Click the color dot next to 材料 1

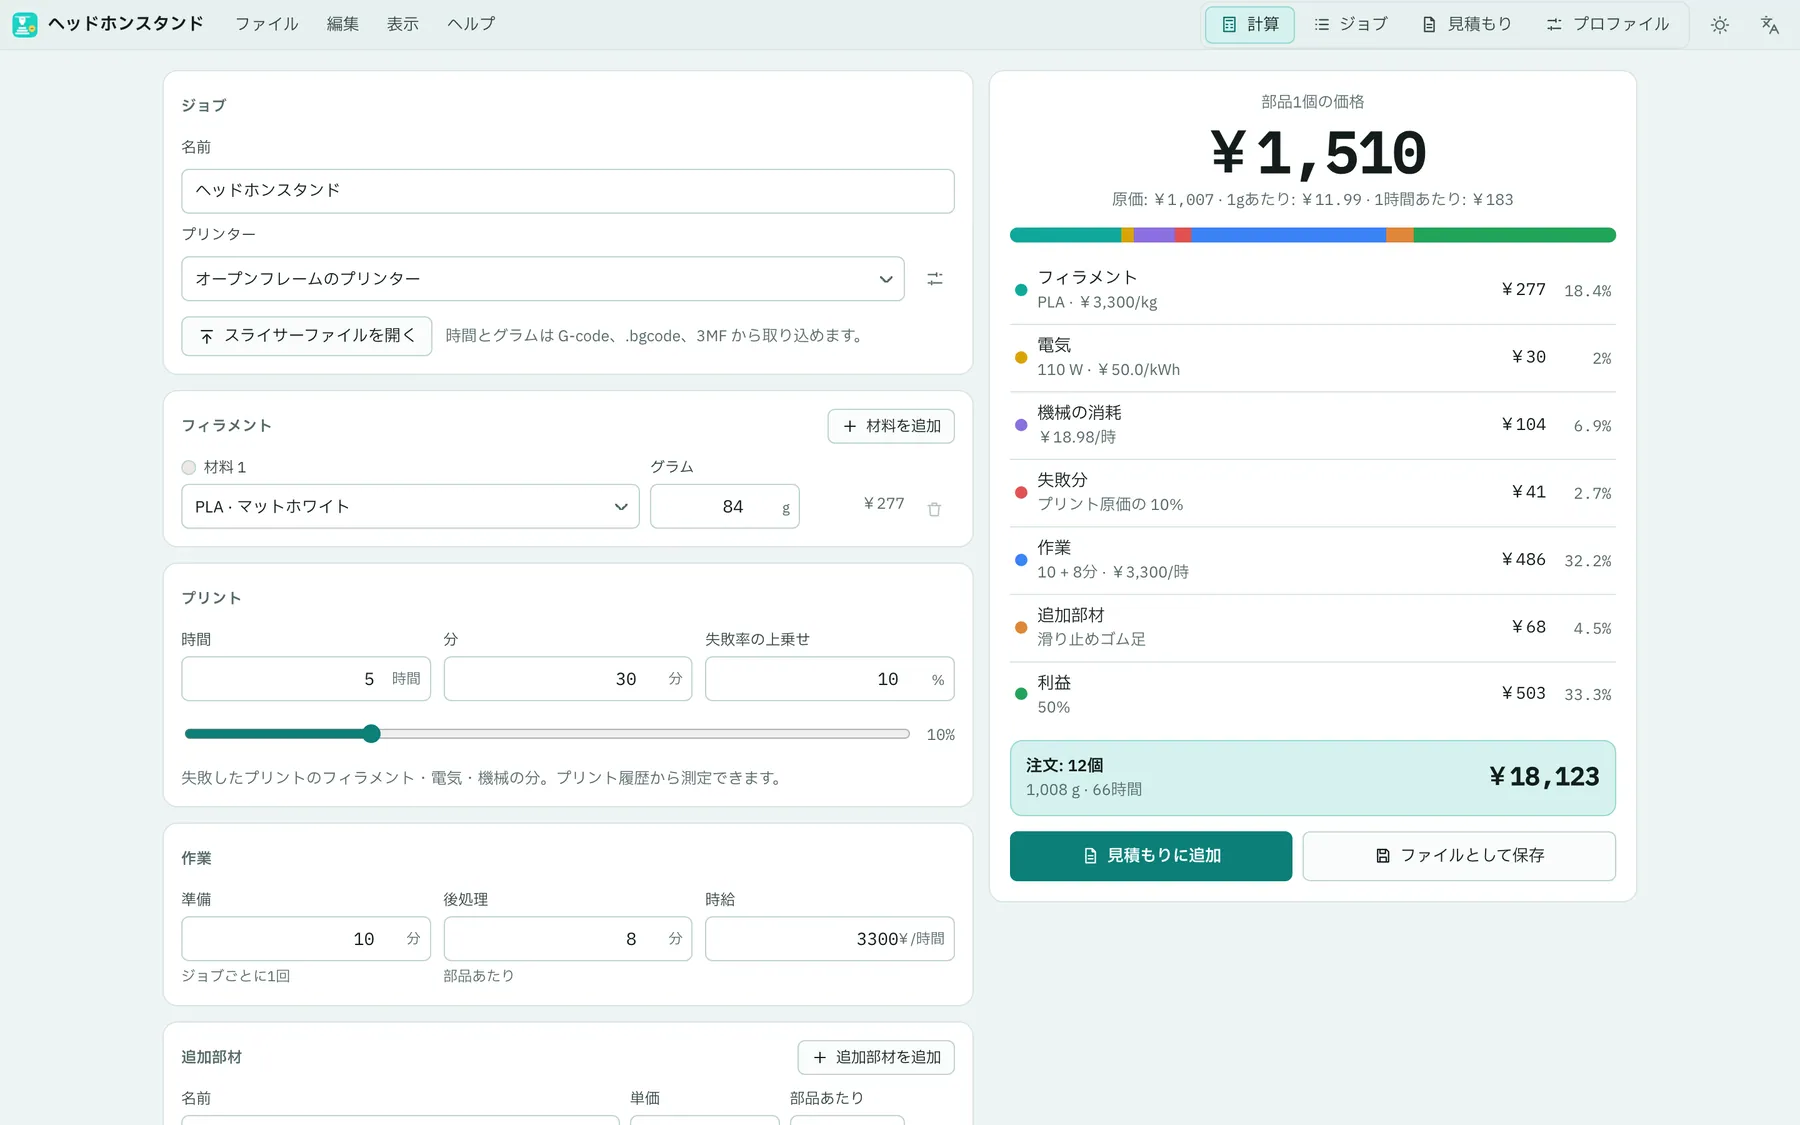pos(189,467)
